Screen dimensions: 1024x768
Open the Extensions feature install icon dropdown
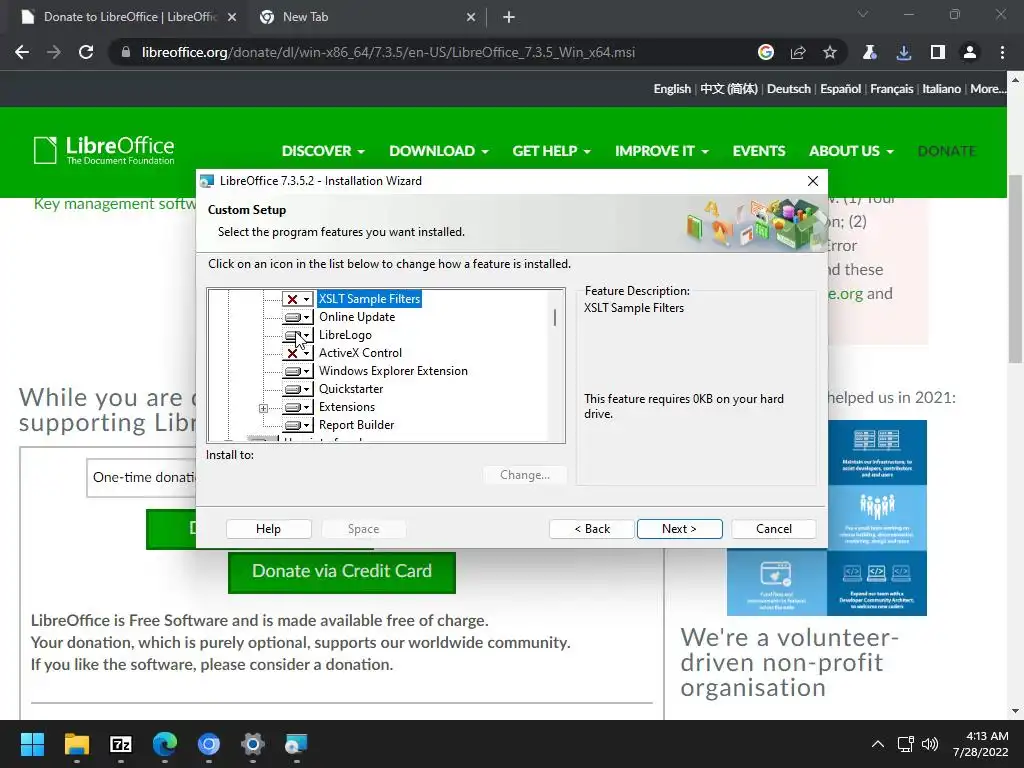click(x=297, y=408)
